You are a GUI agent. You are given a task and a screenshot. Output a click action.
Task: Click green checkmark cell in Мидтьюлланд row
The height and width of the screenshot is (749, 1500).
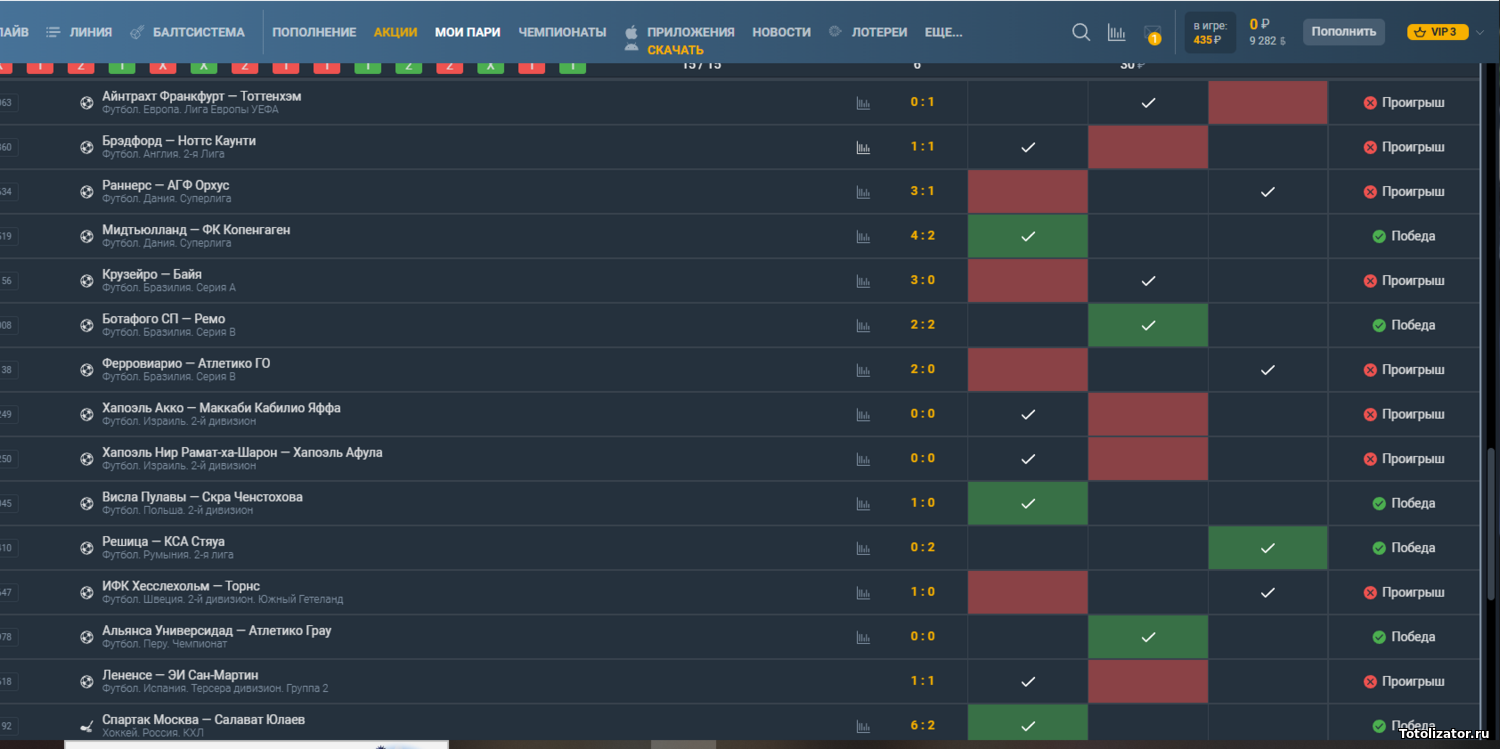pos(1028,236)
